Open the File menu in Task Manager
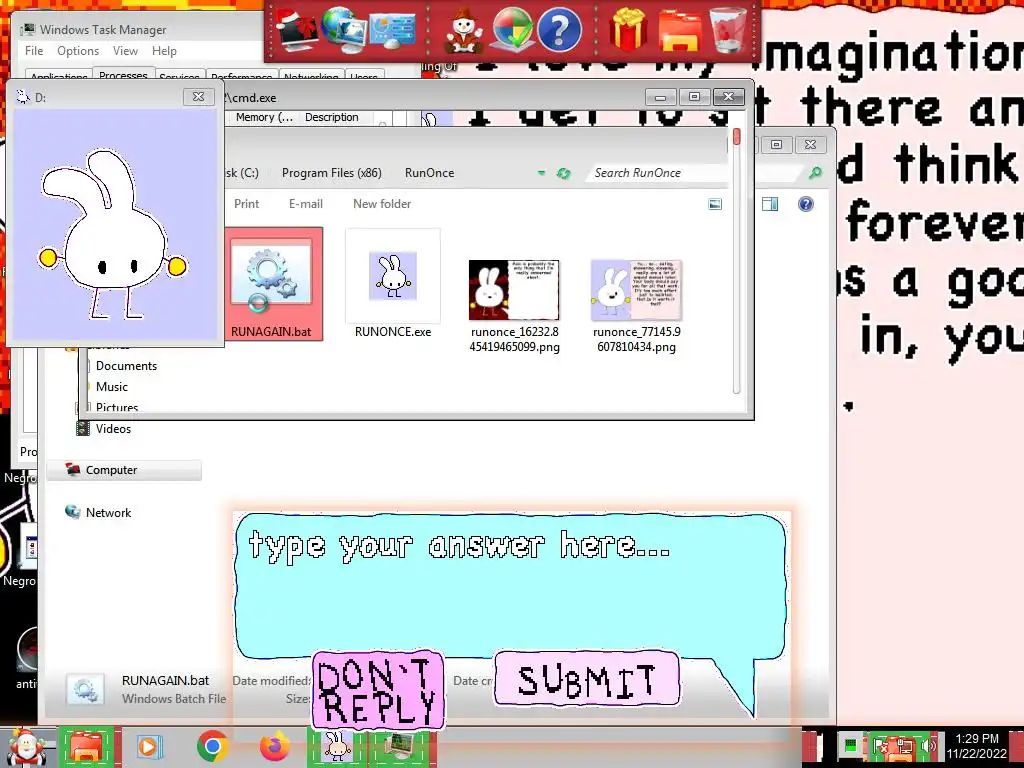The width and height of the screenshot is (1024, 768). (34, 51)
